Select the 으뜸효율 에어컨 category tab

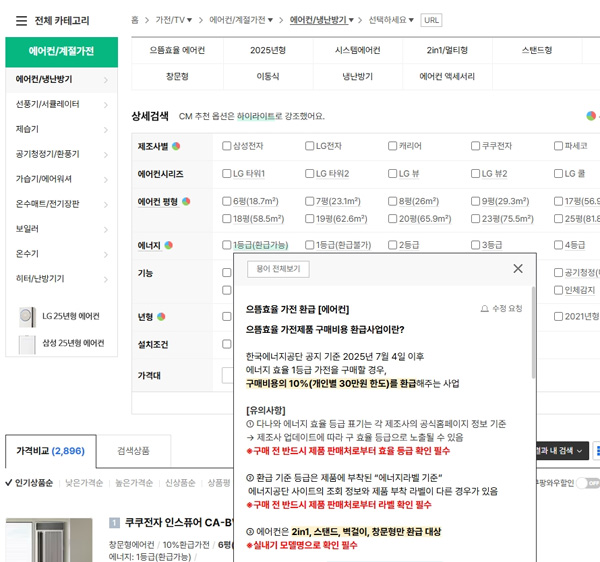pyautogui.click(x=177, y=50)
